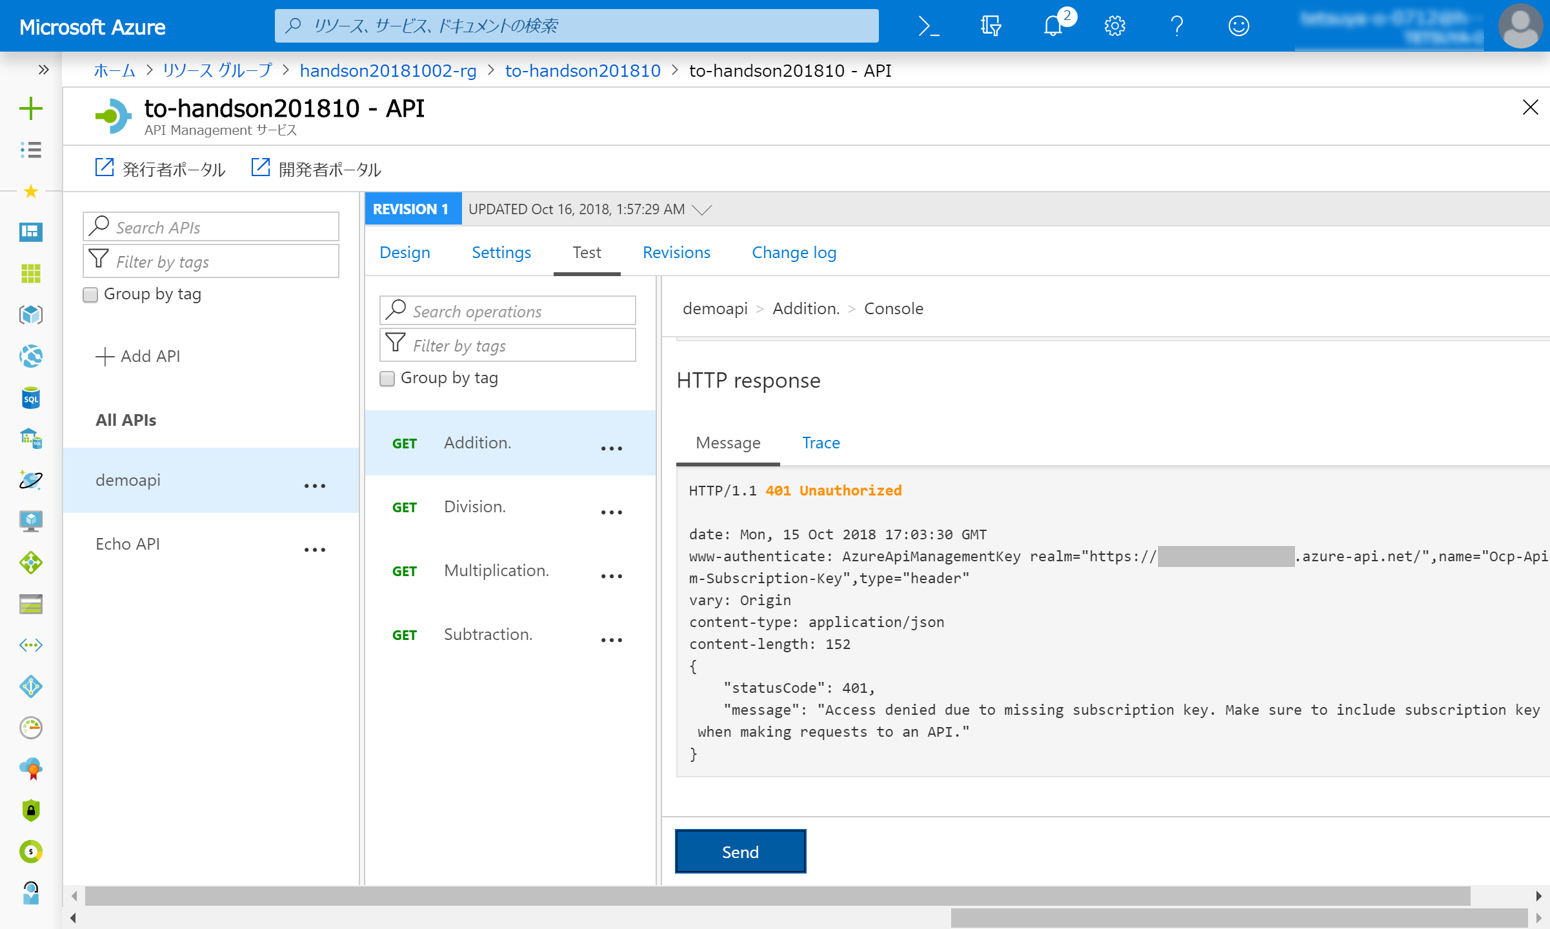Open the ellipsis menu for demoapi
This screenshot has height=929, width=1550.
click(x=315, y=484)
